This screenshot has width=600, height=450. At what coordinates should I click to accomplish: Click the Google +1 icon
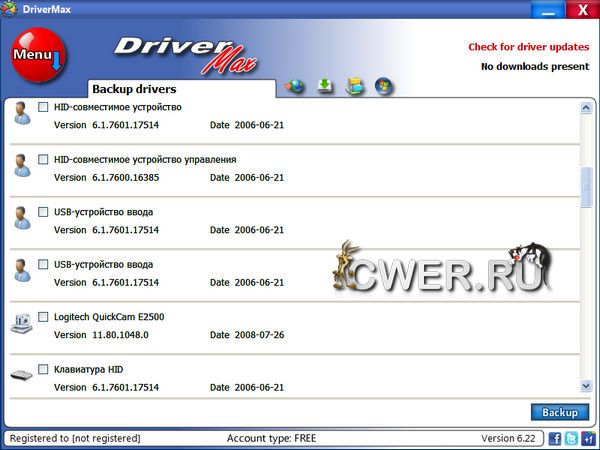pyautogui.click(x=588, y=438)
